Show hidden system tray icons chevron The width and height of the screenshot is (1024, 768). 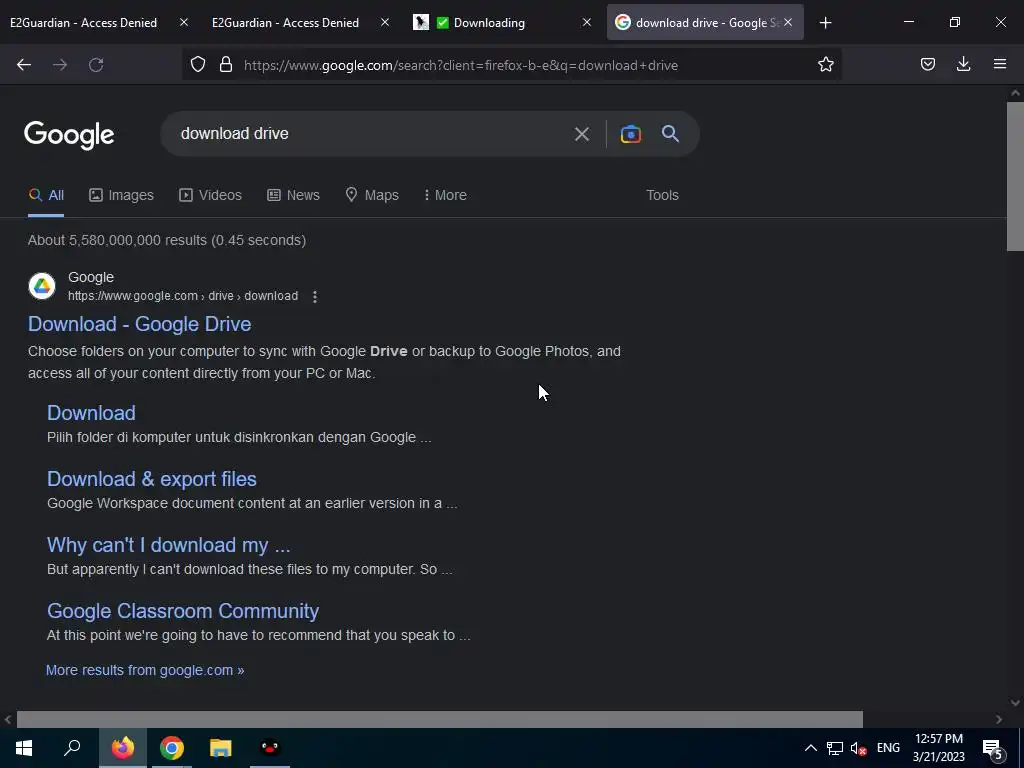[810, 748]
